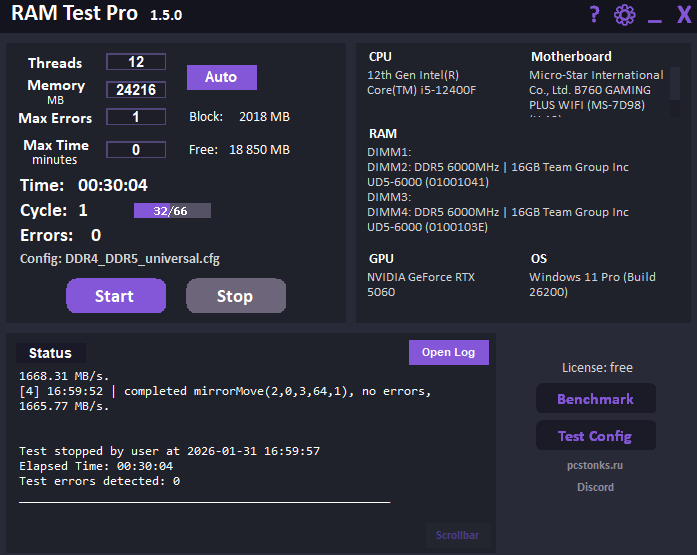This screenshot has height=555, width=697.
Task: Launch the Benchmark tool
Action: [x=595, y=399]
